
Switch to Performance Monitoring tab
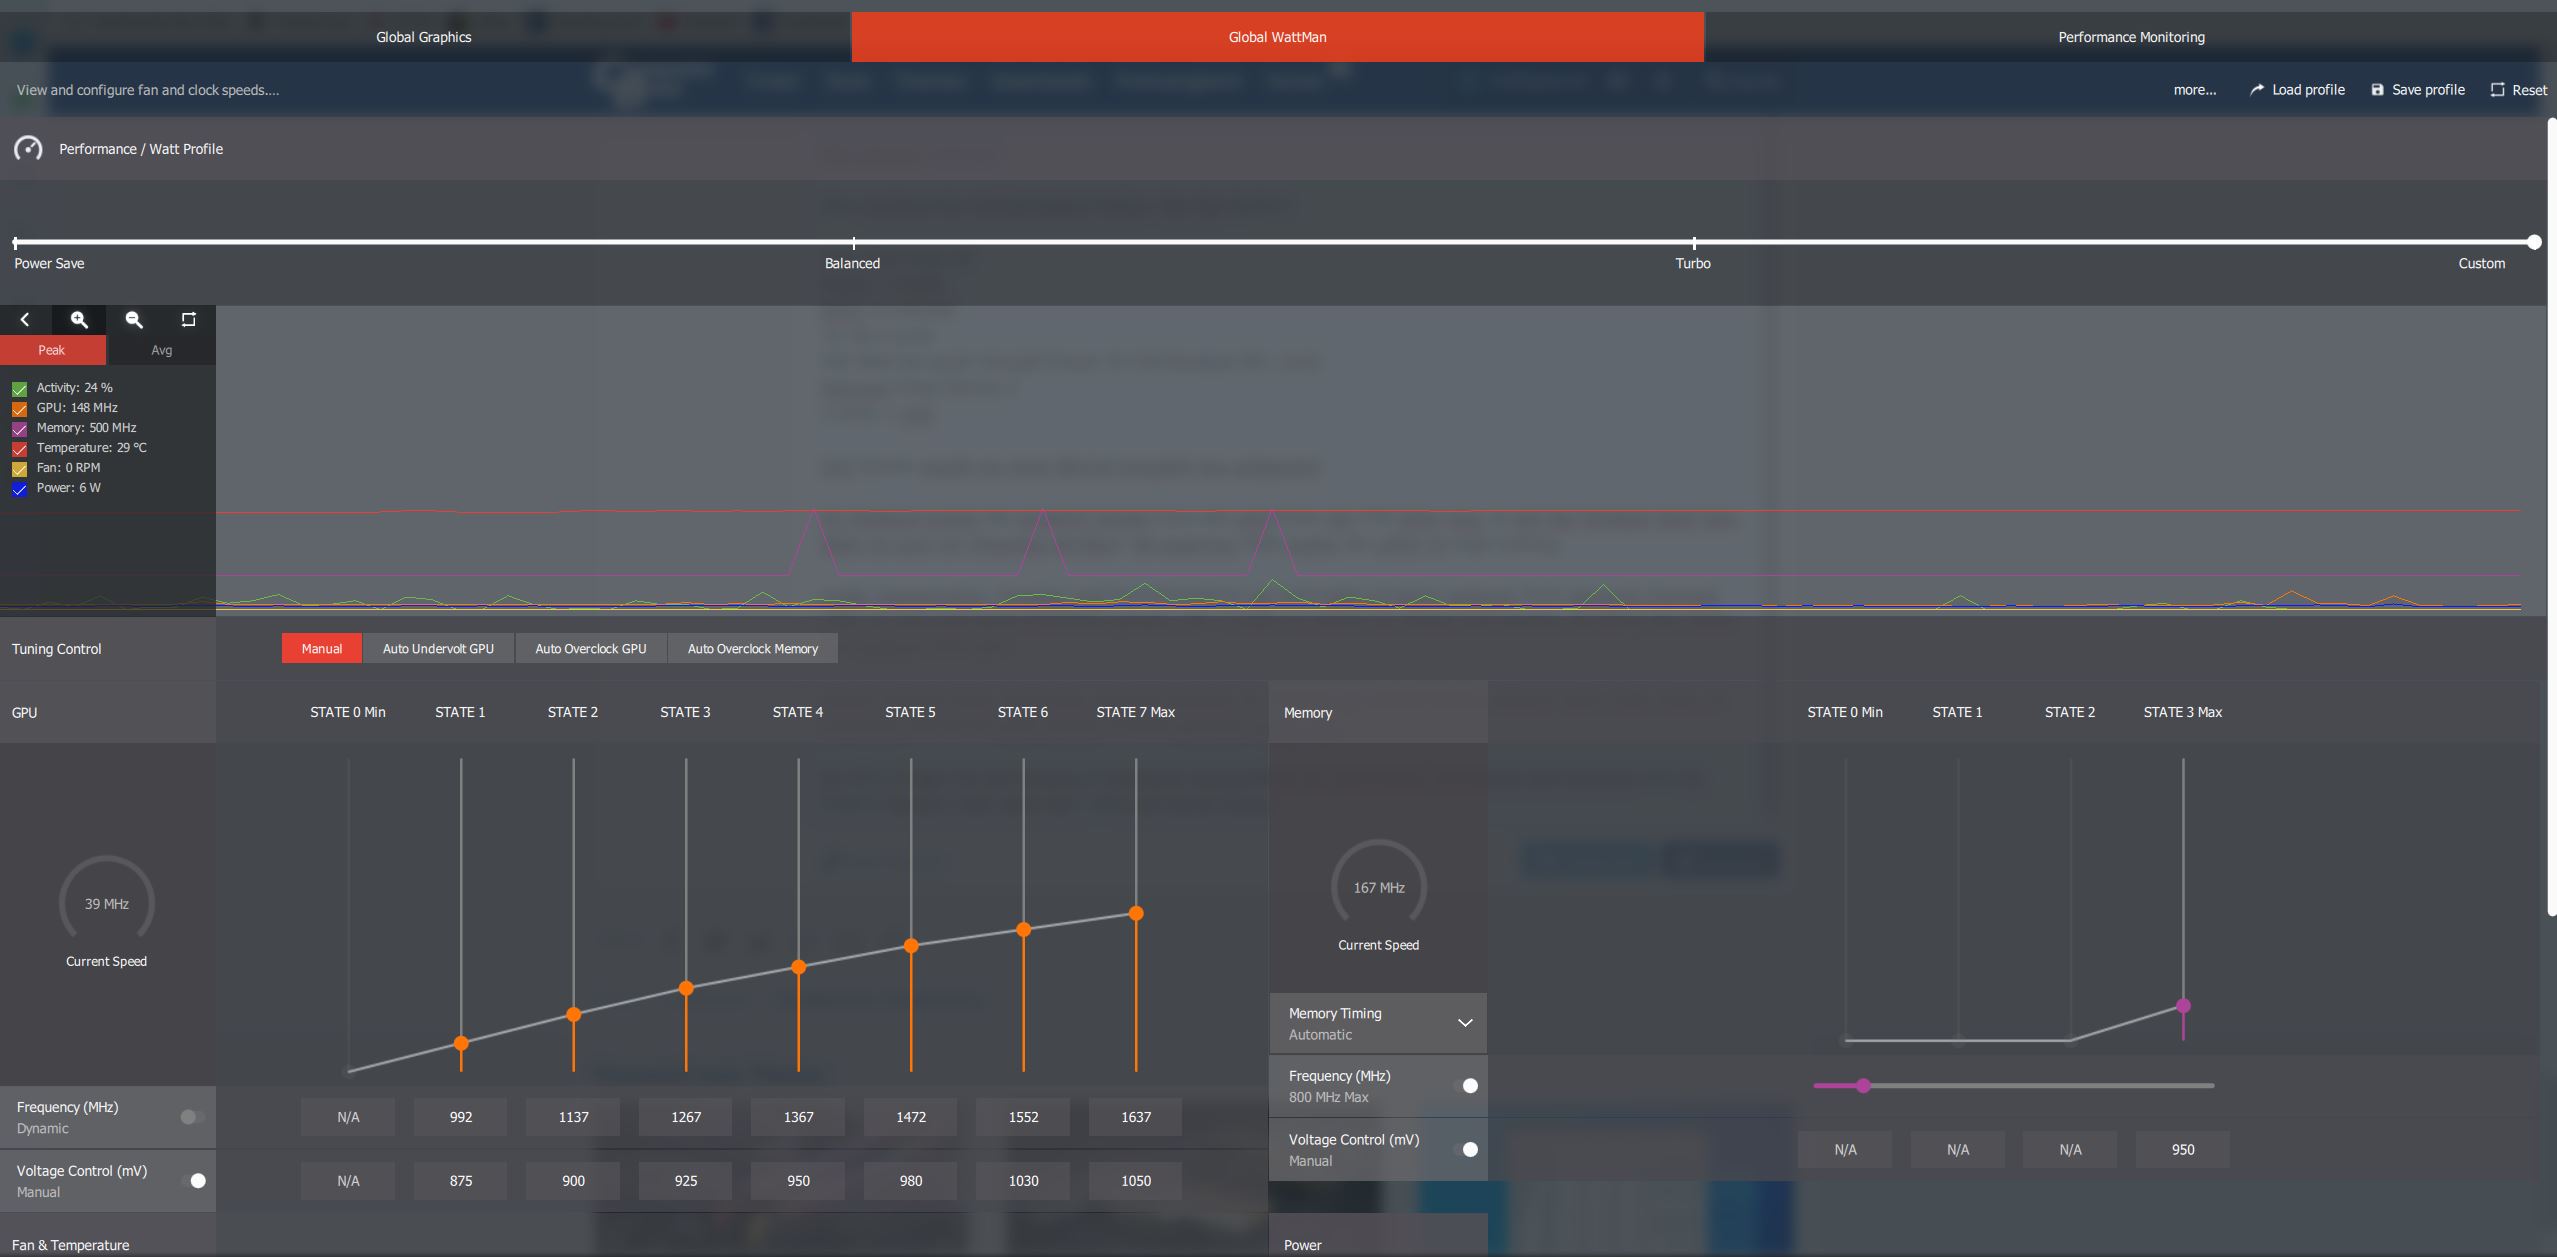[2130, 37]
